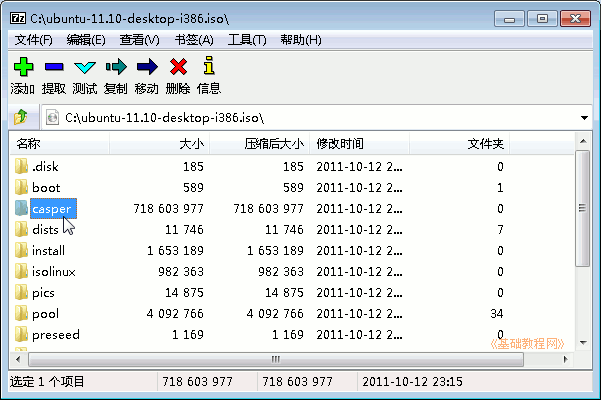The width and height of the screenshot is (601, 400).
Task: Open the 编辑(E) menu
Action: pos(86,40)
